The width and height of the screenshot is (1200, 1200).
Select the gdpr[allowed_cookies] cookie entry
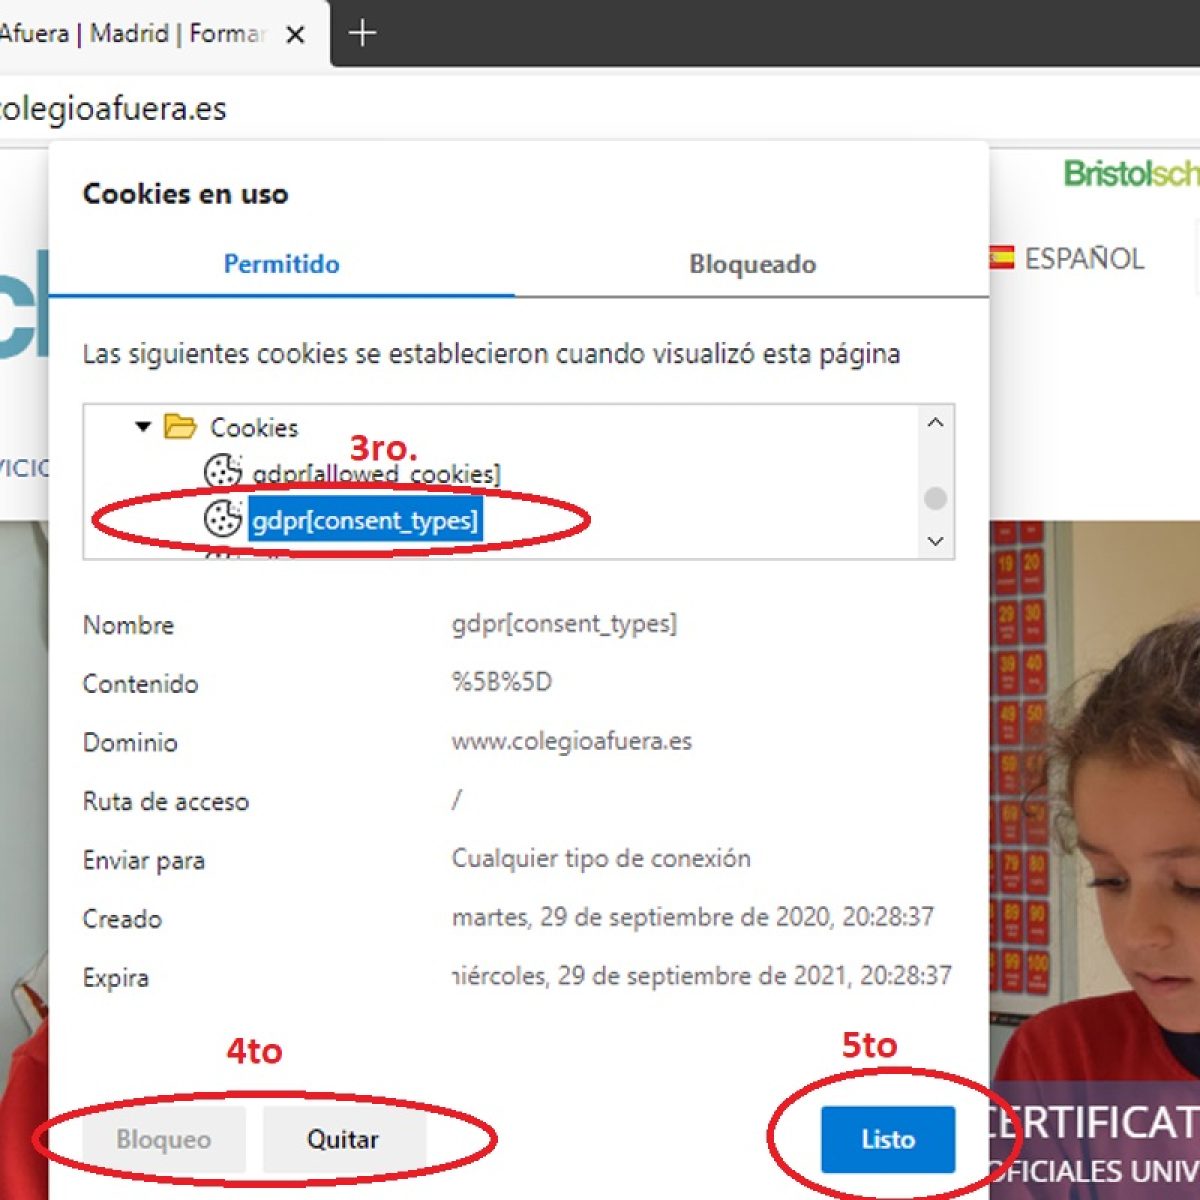pos(376,474)
